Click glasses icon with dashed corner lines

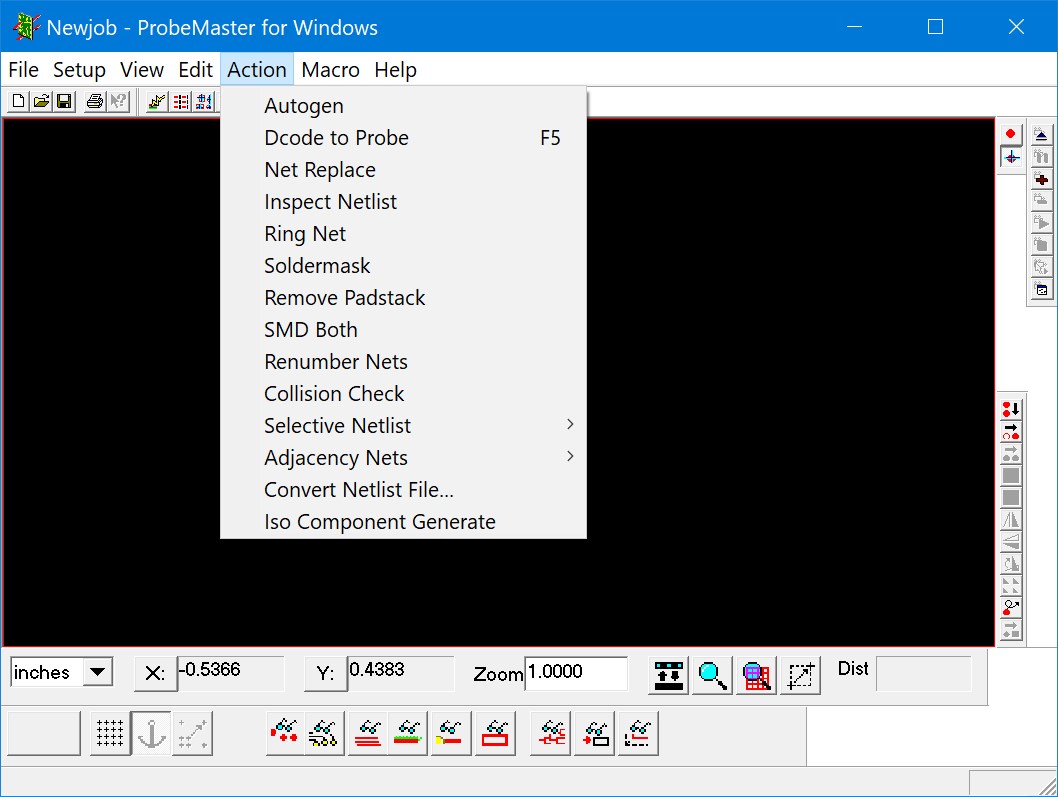(x=638, y=733)
